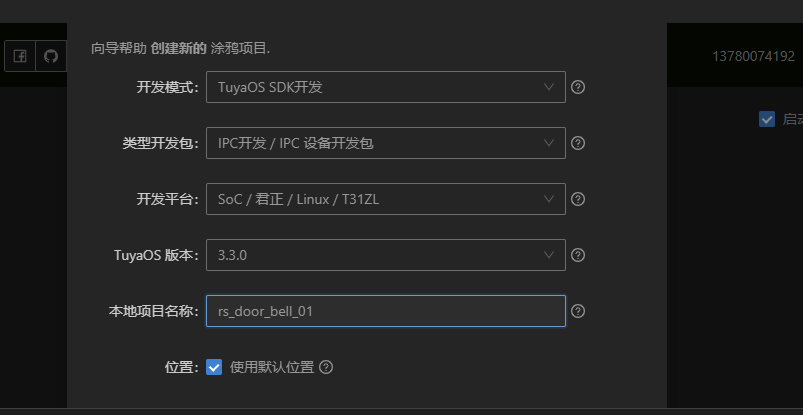Click into the rs_door_bell_01 project name field

click(x=386, y=311)
